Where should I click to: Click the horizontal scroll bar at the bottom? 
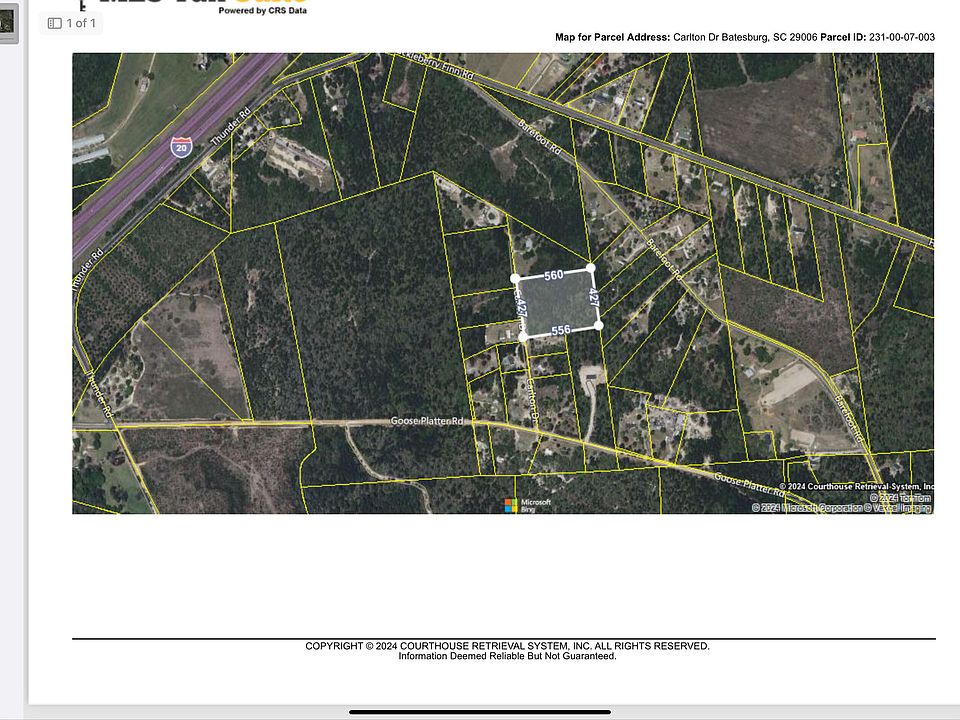coord(480,712)
